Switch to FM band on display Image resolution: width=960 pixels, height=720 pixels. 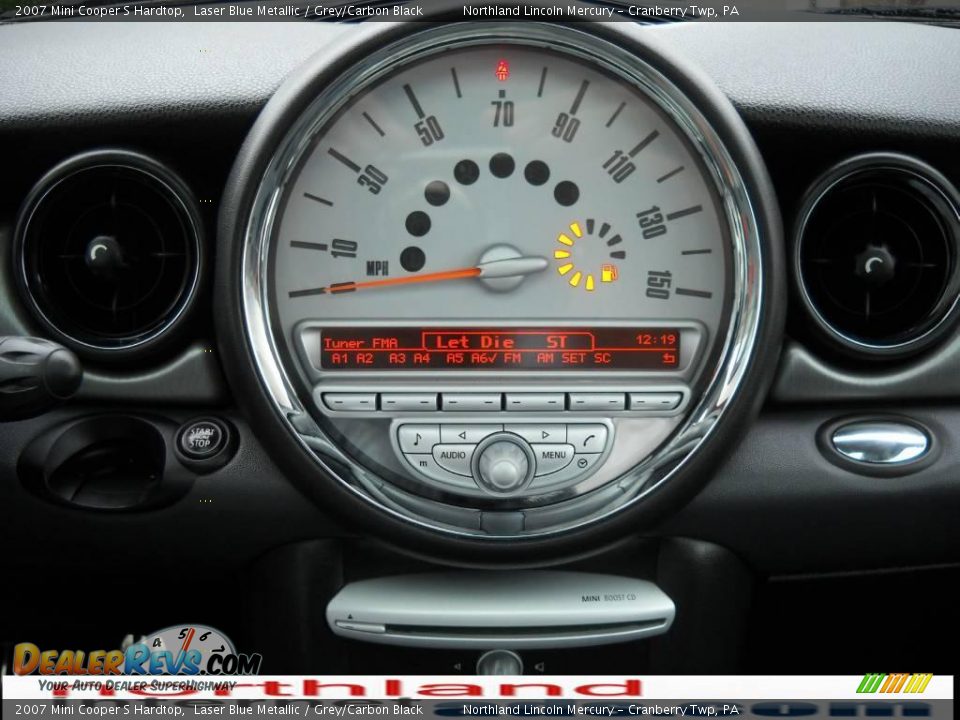tap(512, 358)
